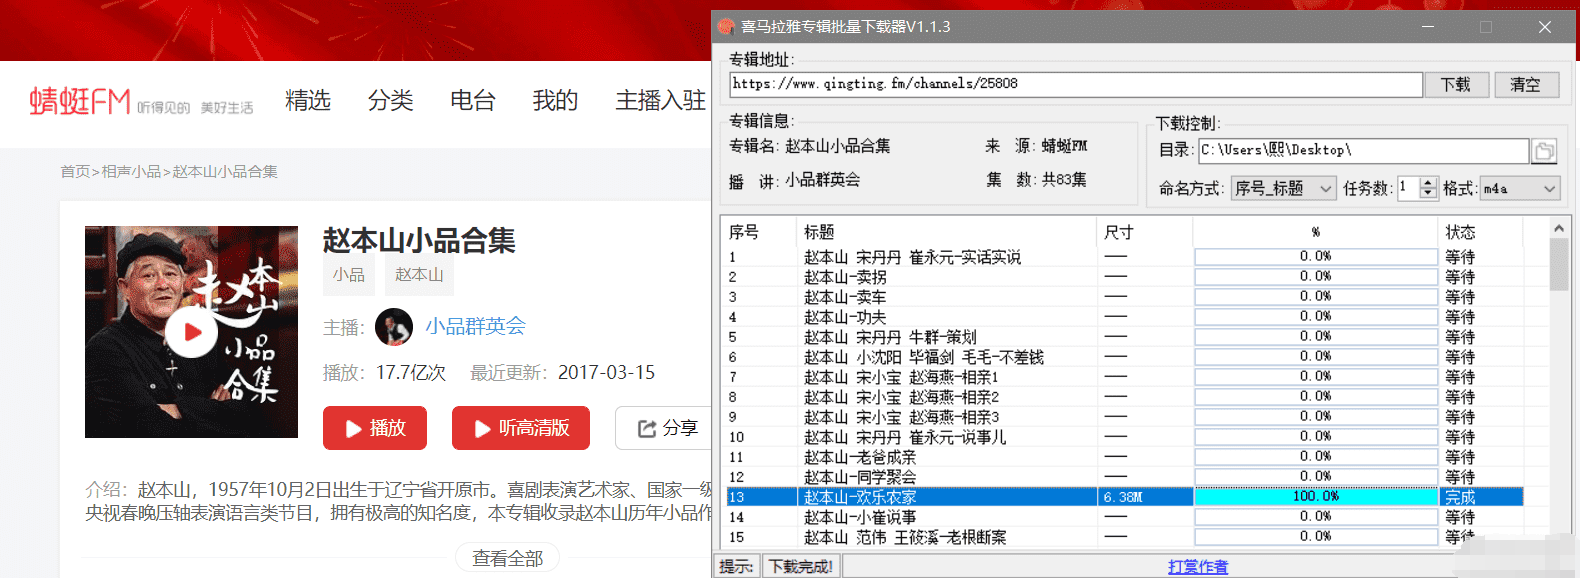
Task: Select row 赵本山 宋小宝 赵海燕-相亲3
Action: [1123, 417]
